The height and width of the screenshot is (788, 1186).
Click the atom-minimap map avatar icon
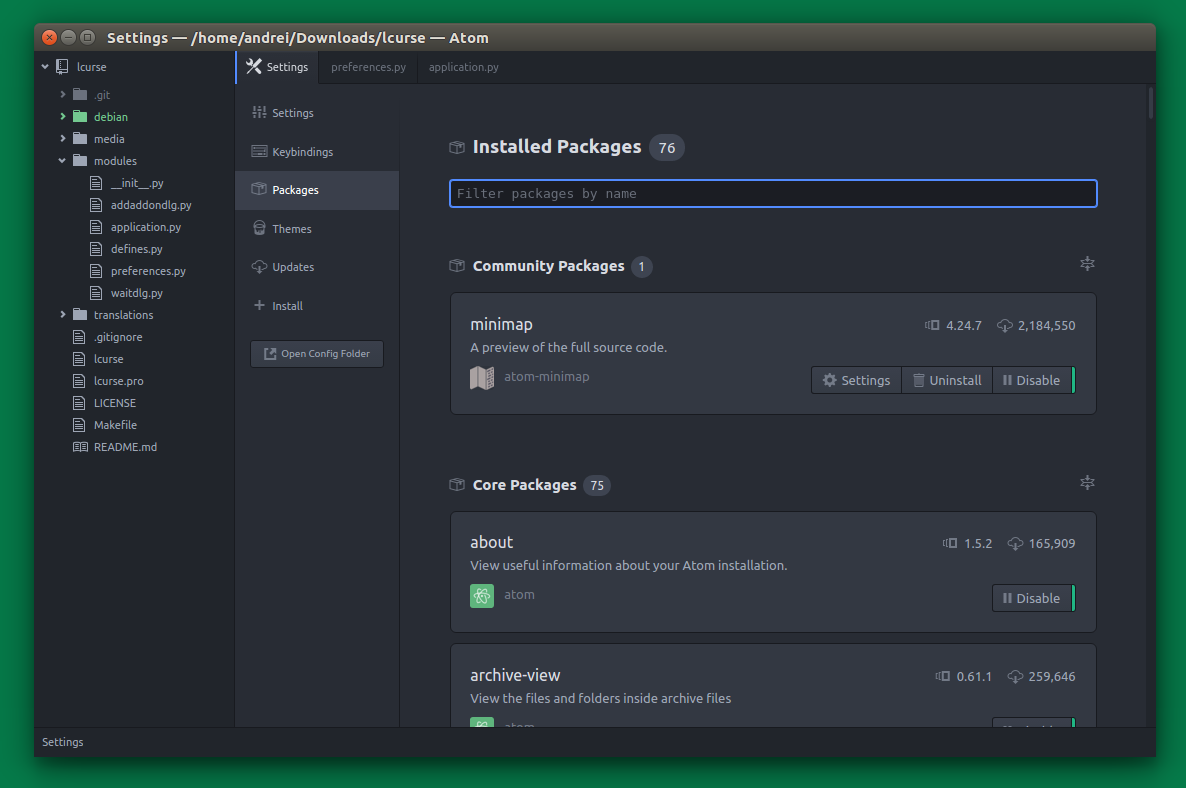click(482, 377)
